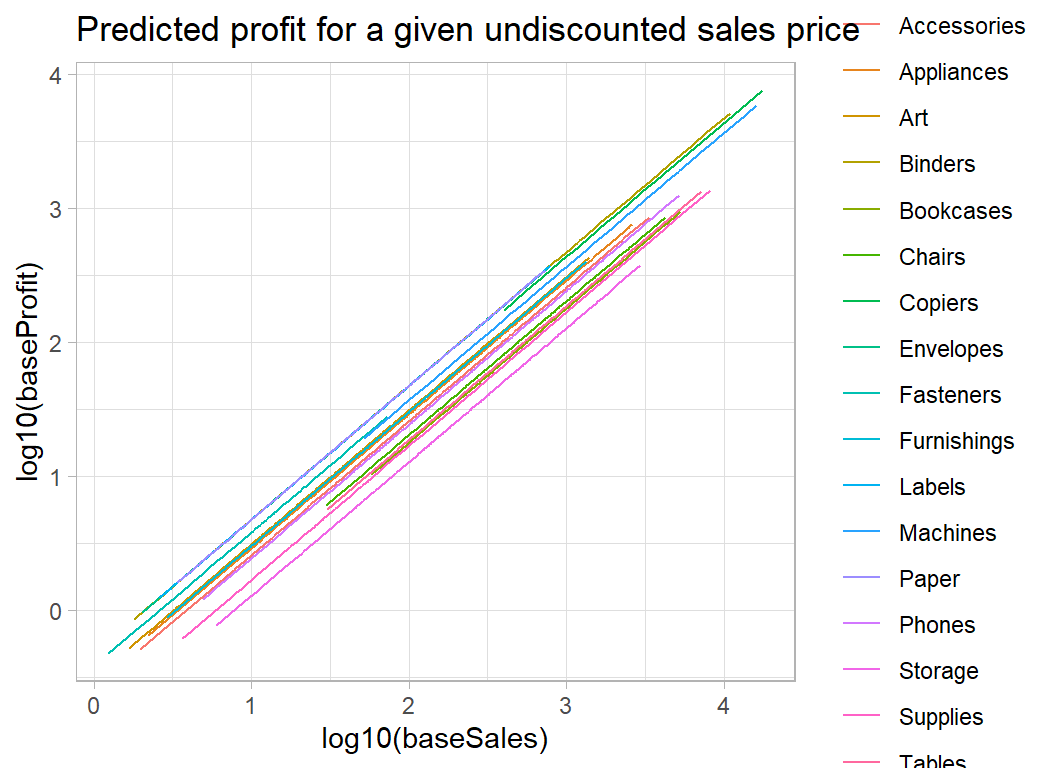Screen dimensions: 1056x768
Task: Click the Accessories legend color line
Action: [861, 26]
